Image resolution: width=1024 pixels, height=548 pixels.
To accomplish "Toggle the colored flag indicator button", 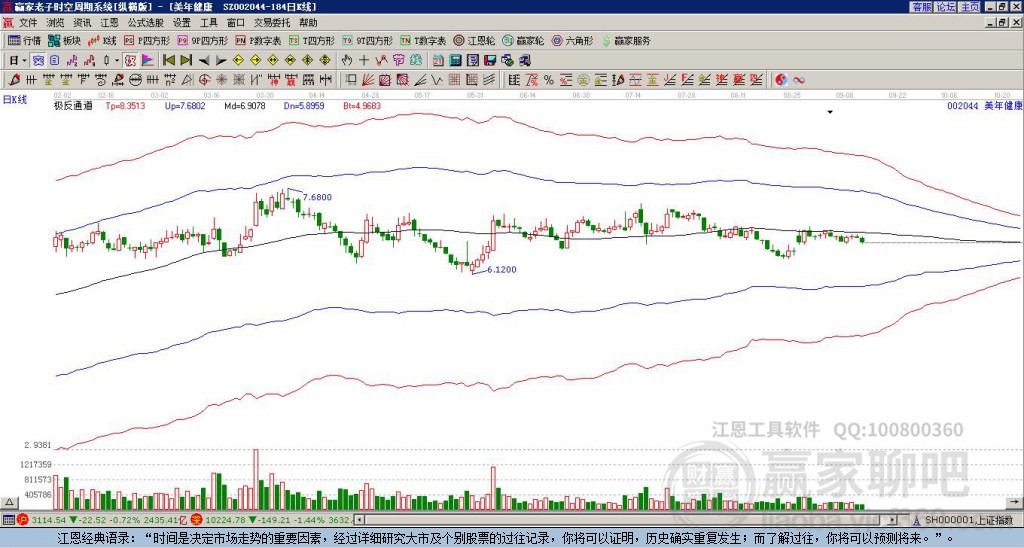I will (x=148, y=61).
